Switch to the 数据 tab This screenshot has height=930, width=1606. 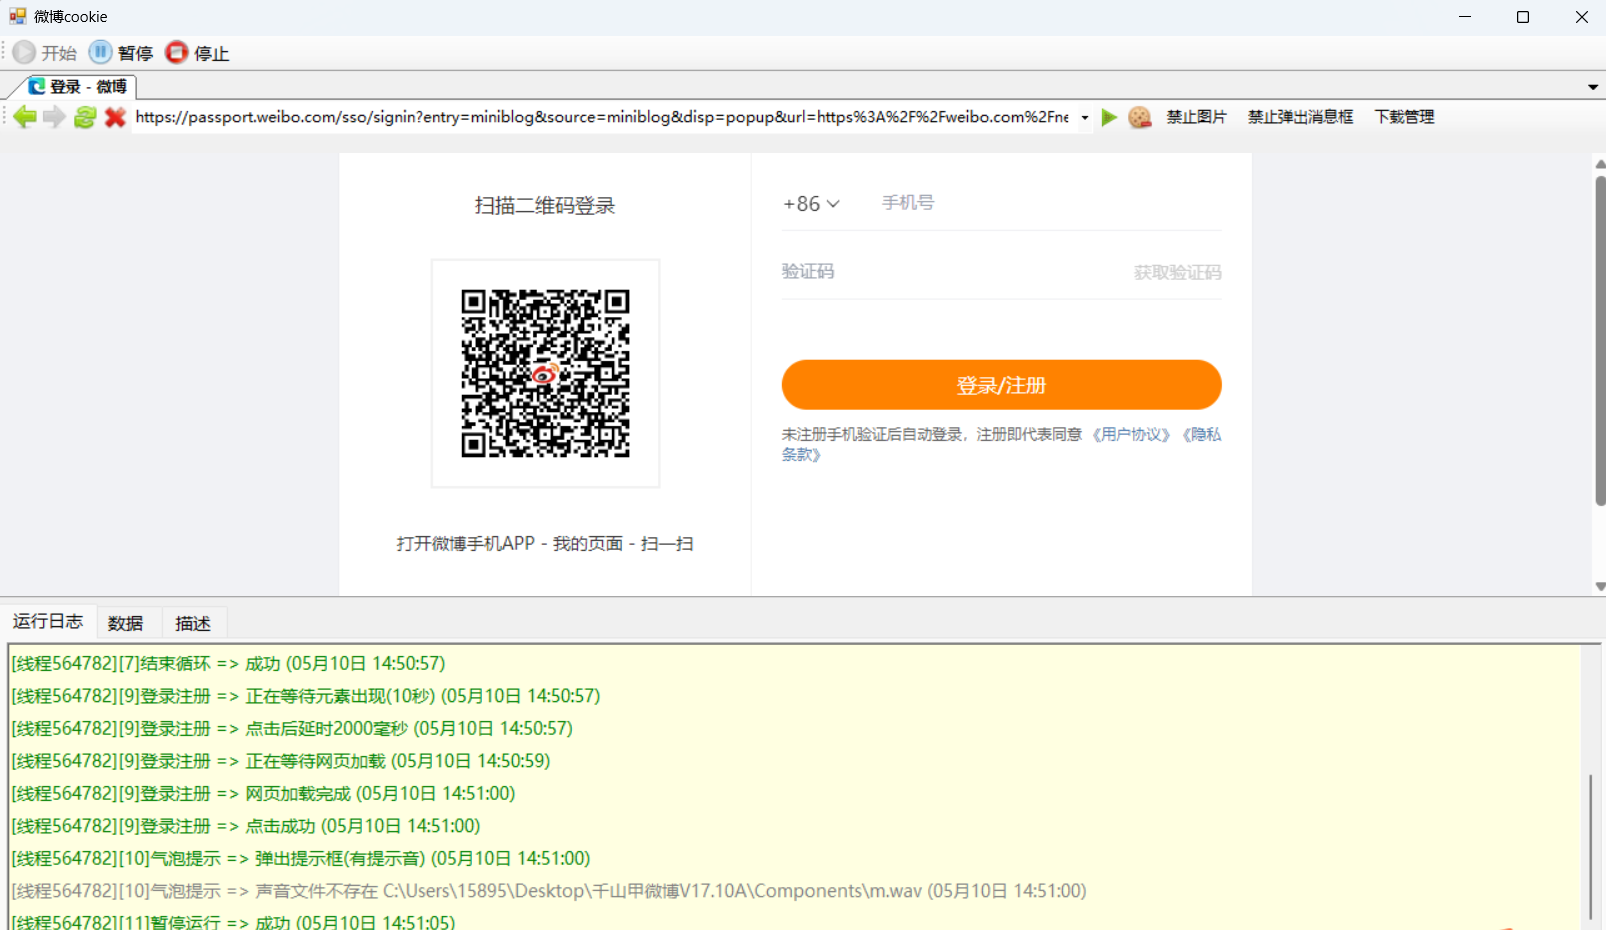126,623
